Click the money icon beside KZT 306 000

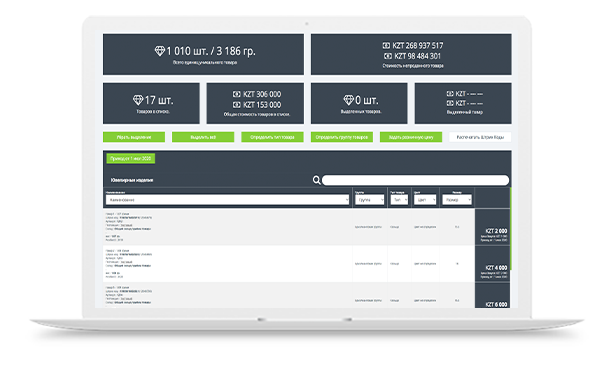(237, 94)
